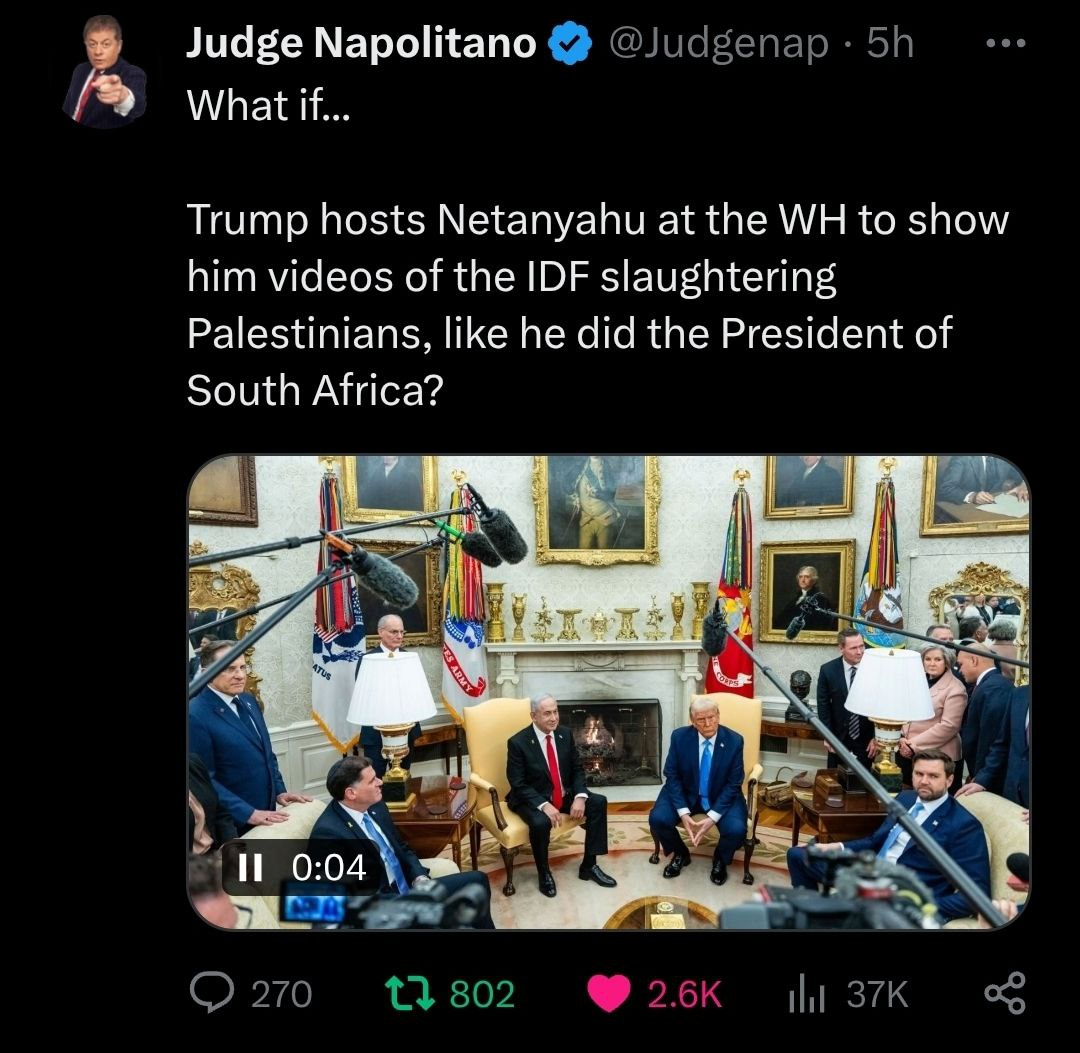This screenshot has width=1080, height=1053.
Task: Click the share icon
Action: click(x=1006, y=993)
